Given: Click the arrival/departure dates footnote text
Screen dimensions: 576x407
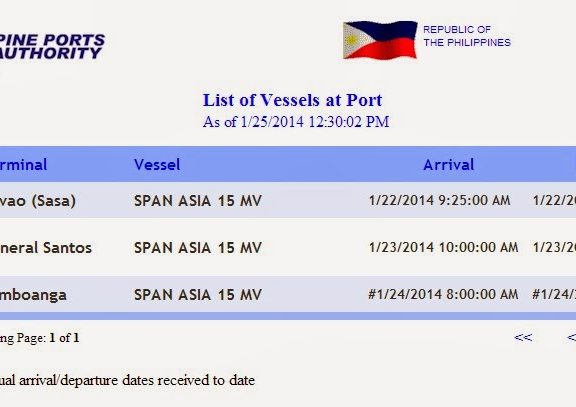Looking at the screenshot, I should [127, 380].
